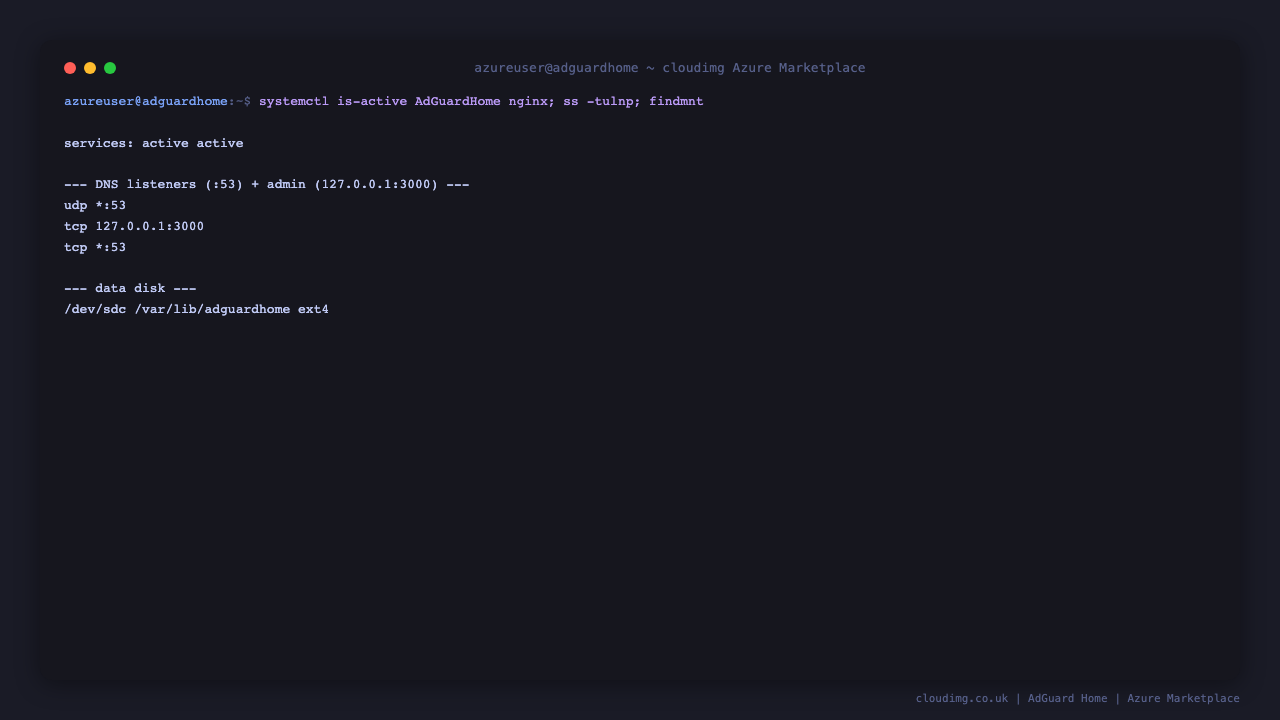Click the yellow minimize window dot
The height and width of the screenshot is (720, 1280).
[90, 68]
